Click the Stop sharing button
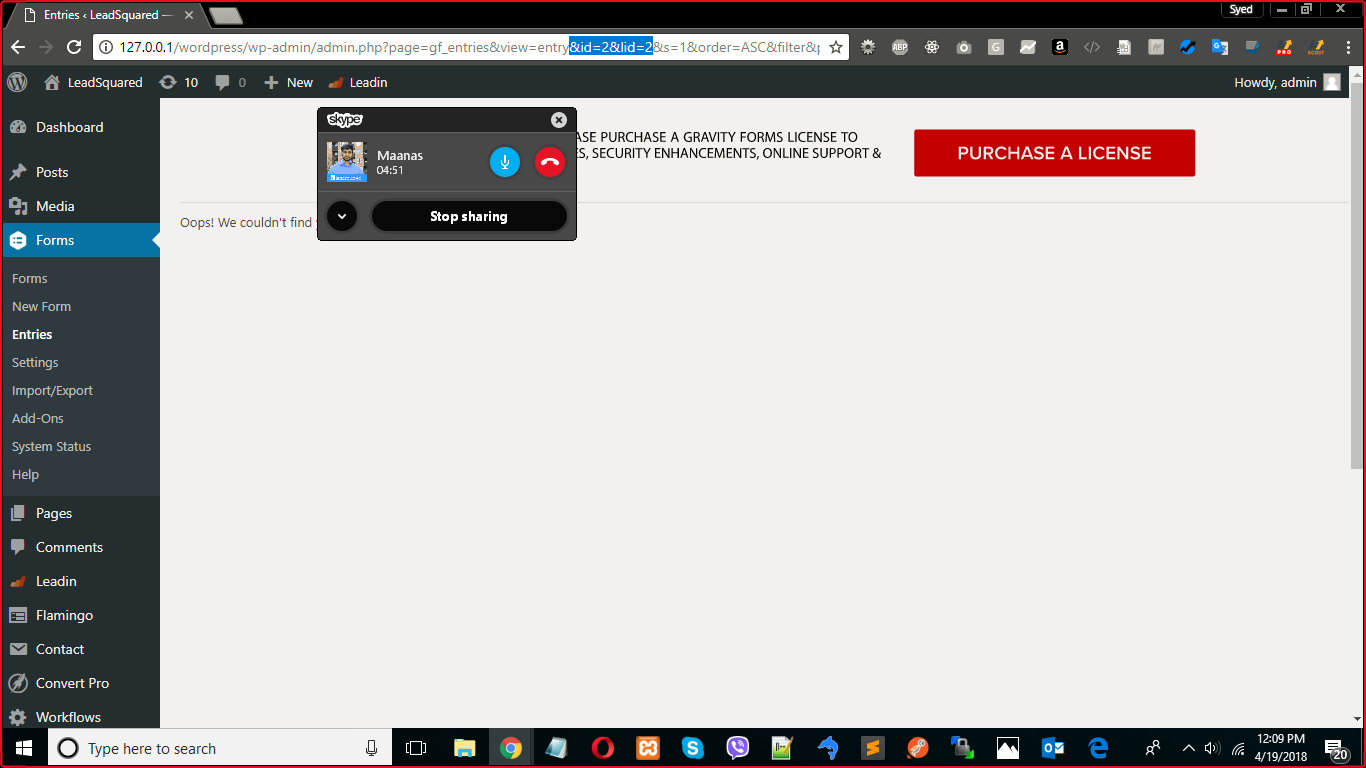The image size is (1366, 768). click(x=469, y=216)
